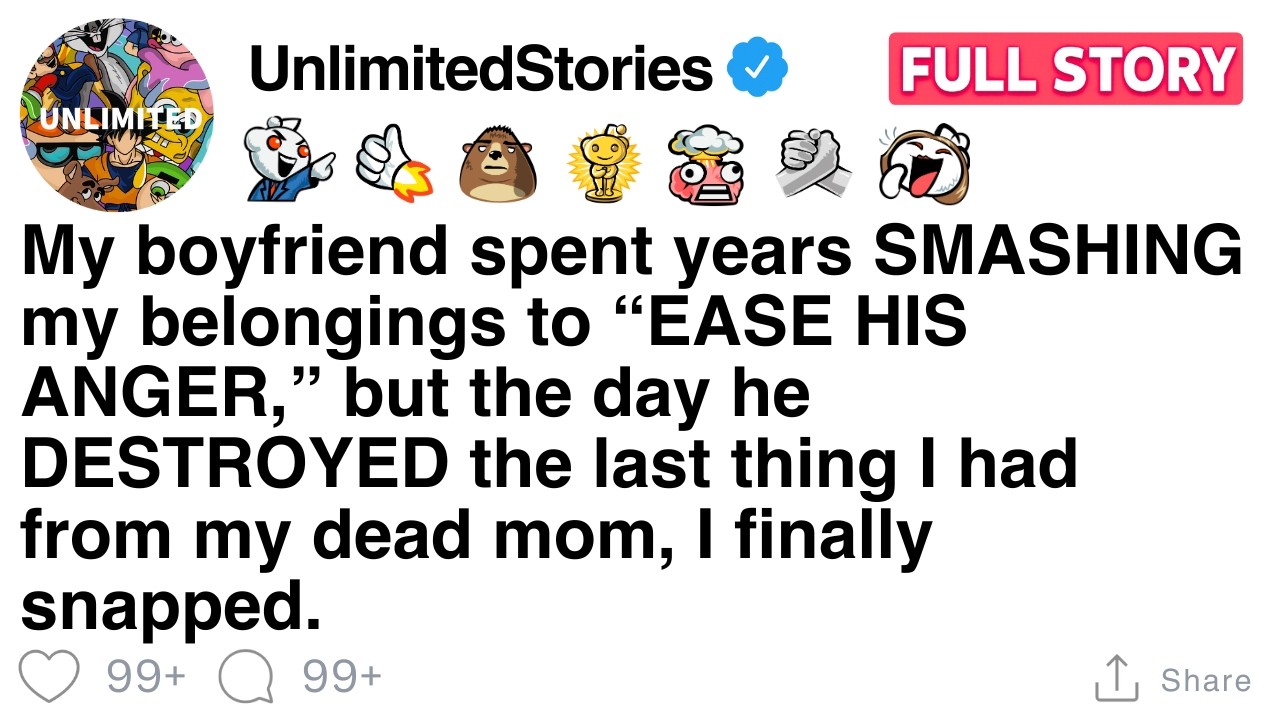Click the brown bear award icon
Image resolution: width=1280 pixels, height=720 pixels.
tap(497, 165)
